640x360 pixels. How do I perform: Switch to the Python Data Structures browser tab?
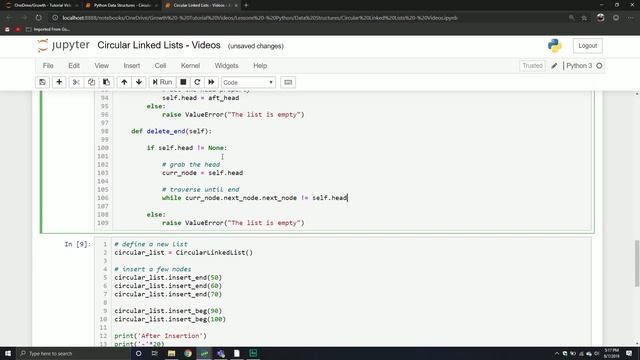[122, 5]
